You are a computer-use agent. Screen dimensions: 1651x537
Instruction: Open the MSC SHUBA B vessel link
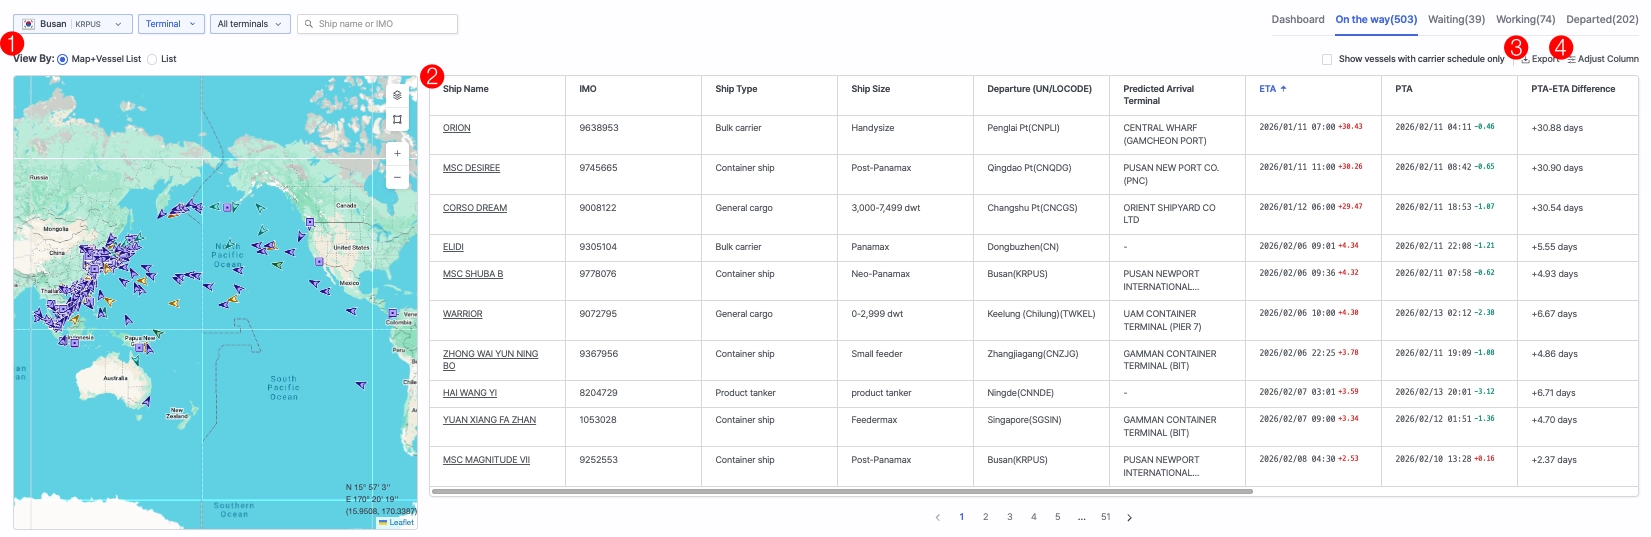(473, 274)
